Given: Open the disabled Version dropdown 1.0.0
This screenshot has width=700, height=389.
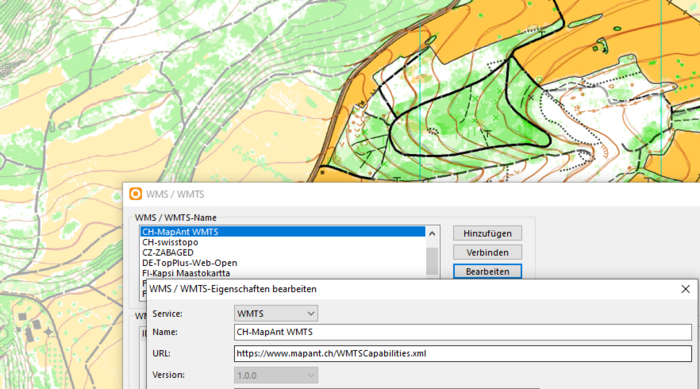Looking at the screenshot, I should pos(276,375).
